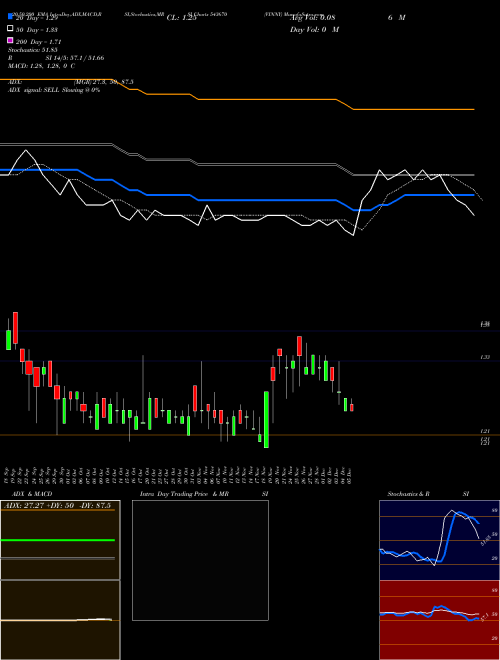
Task: Click the 'Avg Vol: 0.08' label
Action: click(312, 18)
